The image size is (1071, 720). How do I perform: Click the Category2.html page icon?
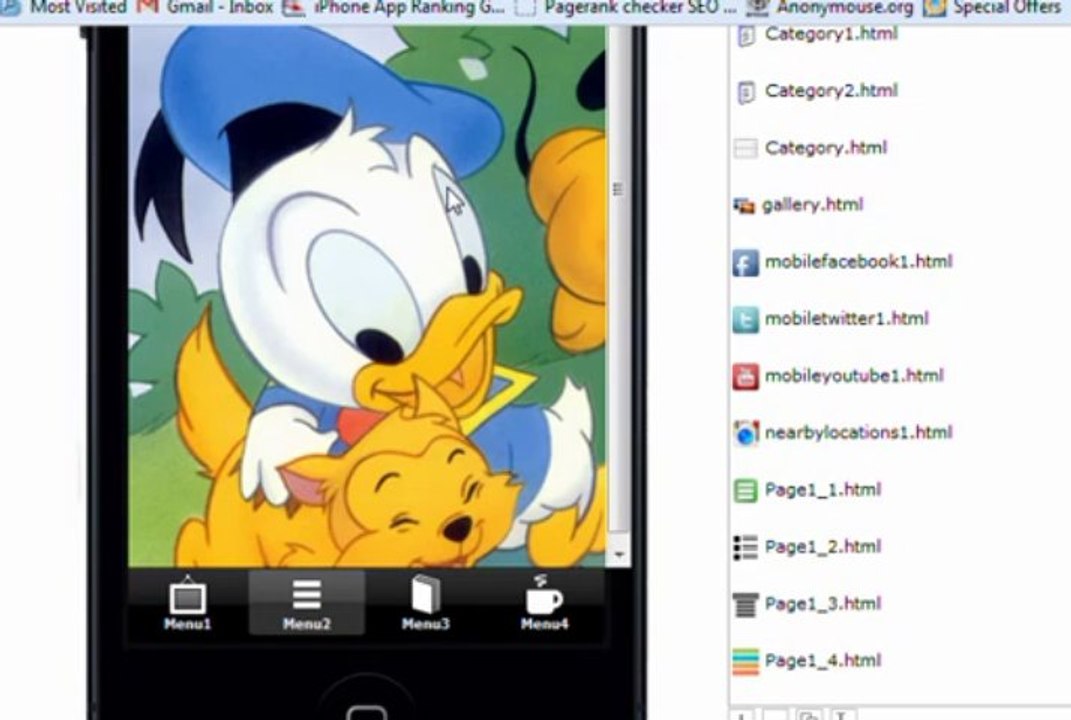pos(746,92)
